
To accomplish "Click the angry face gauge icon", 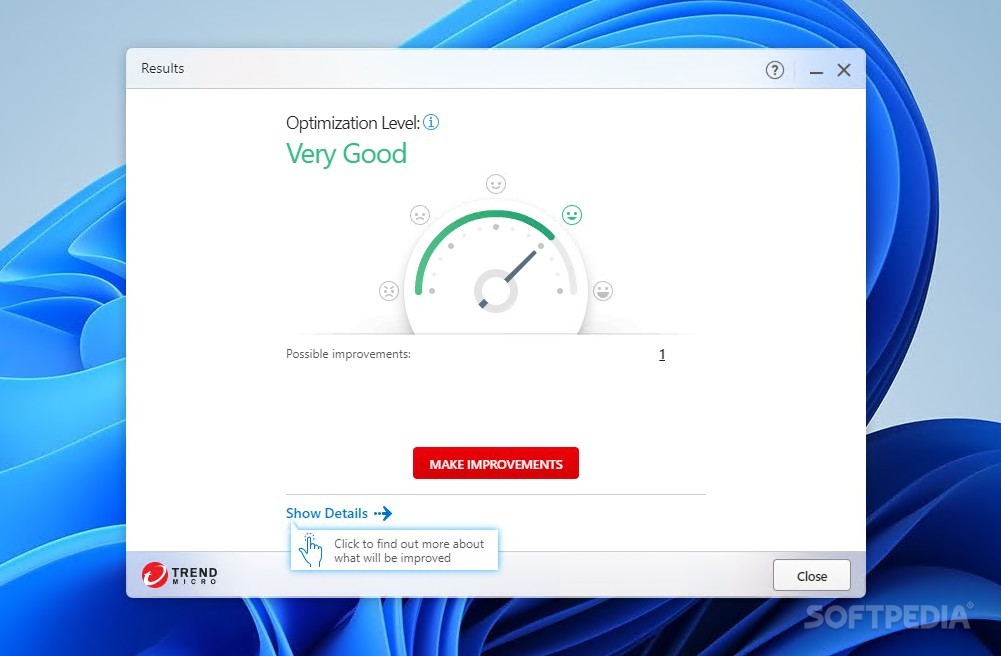I will [x=389, y=291].
